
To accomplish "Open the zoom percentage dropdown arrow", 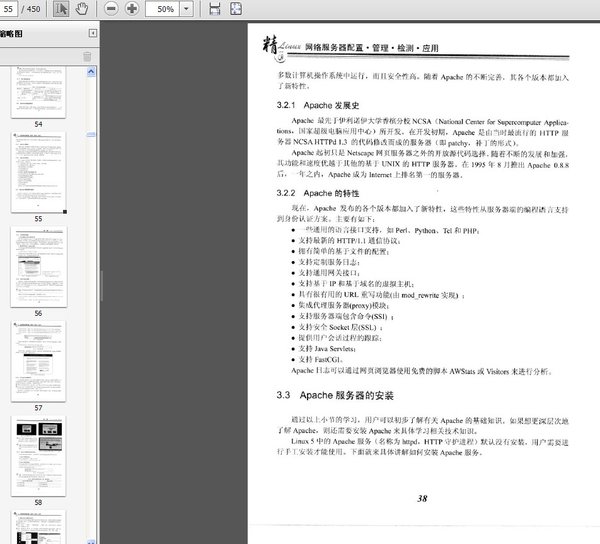I will 186,9.
